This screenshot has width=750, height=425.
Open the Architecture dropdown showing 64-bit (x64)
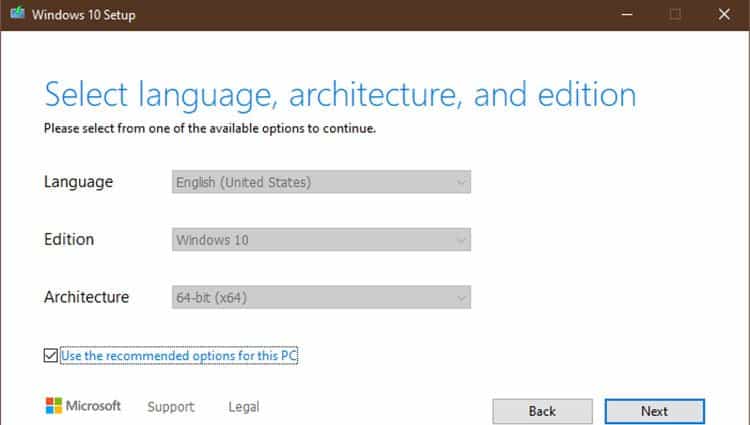[321, 297]
